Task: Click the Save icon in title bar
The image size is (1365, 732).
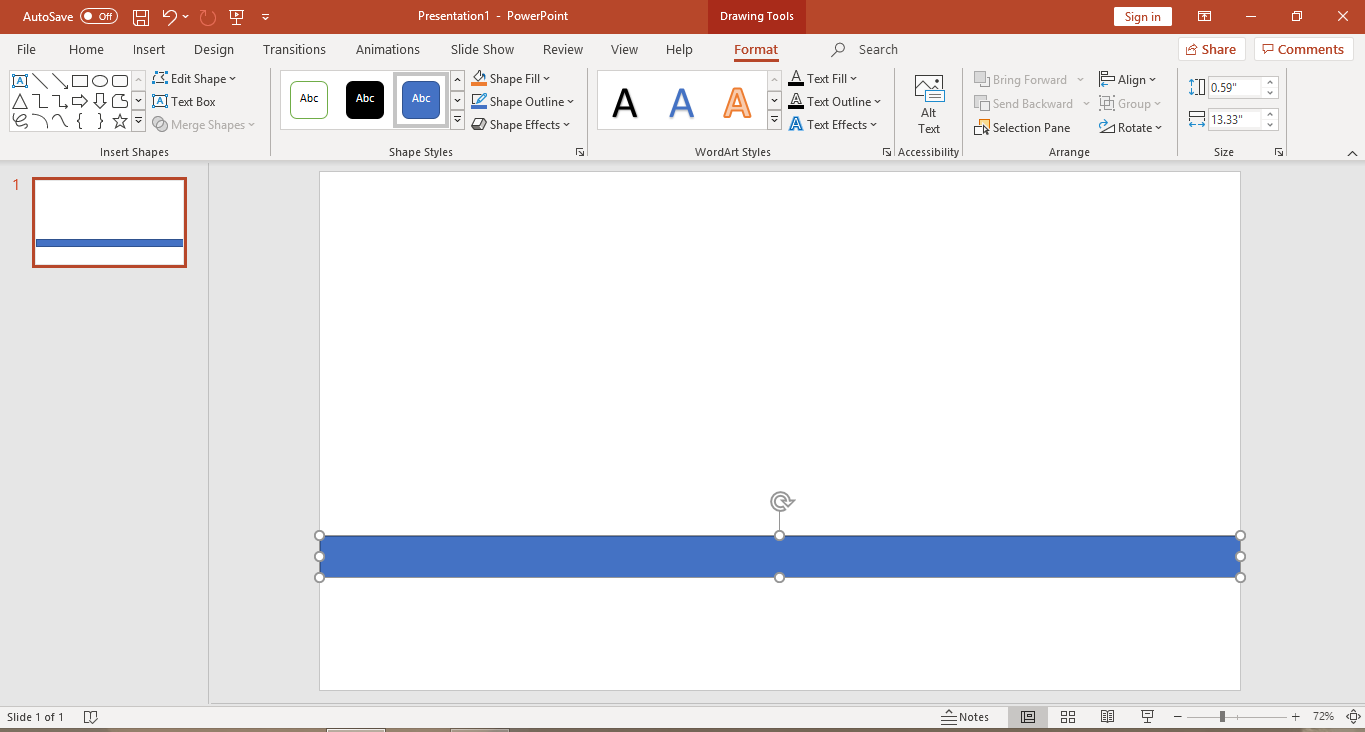Action: point(141,17)
